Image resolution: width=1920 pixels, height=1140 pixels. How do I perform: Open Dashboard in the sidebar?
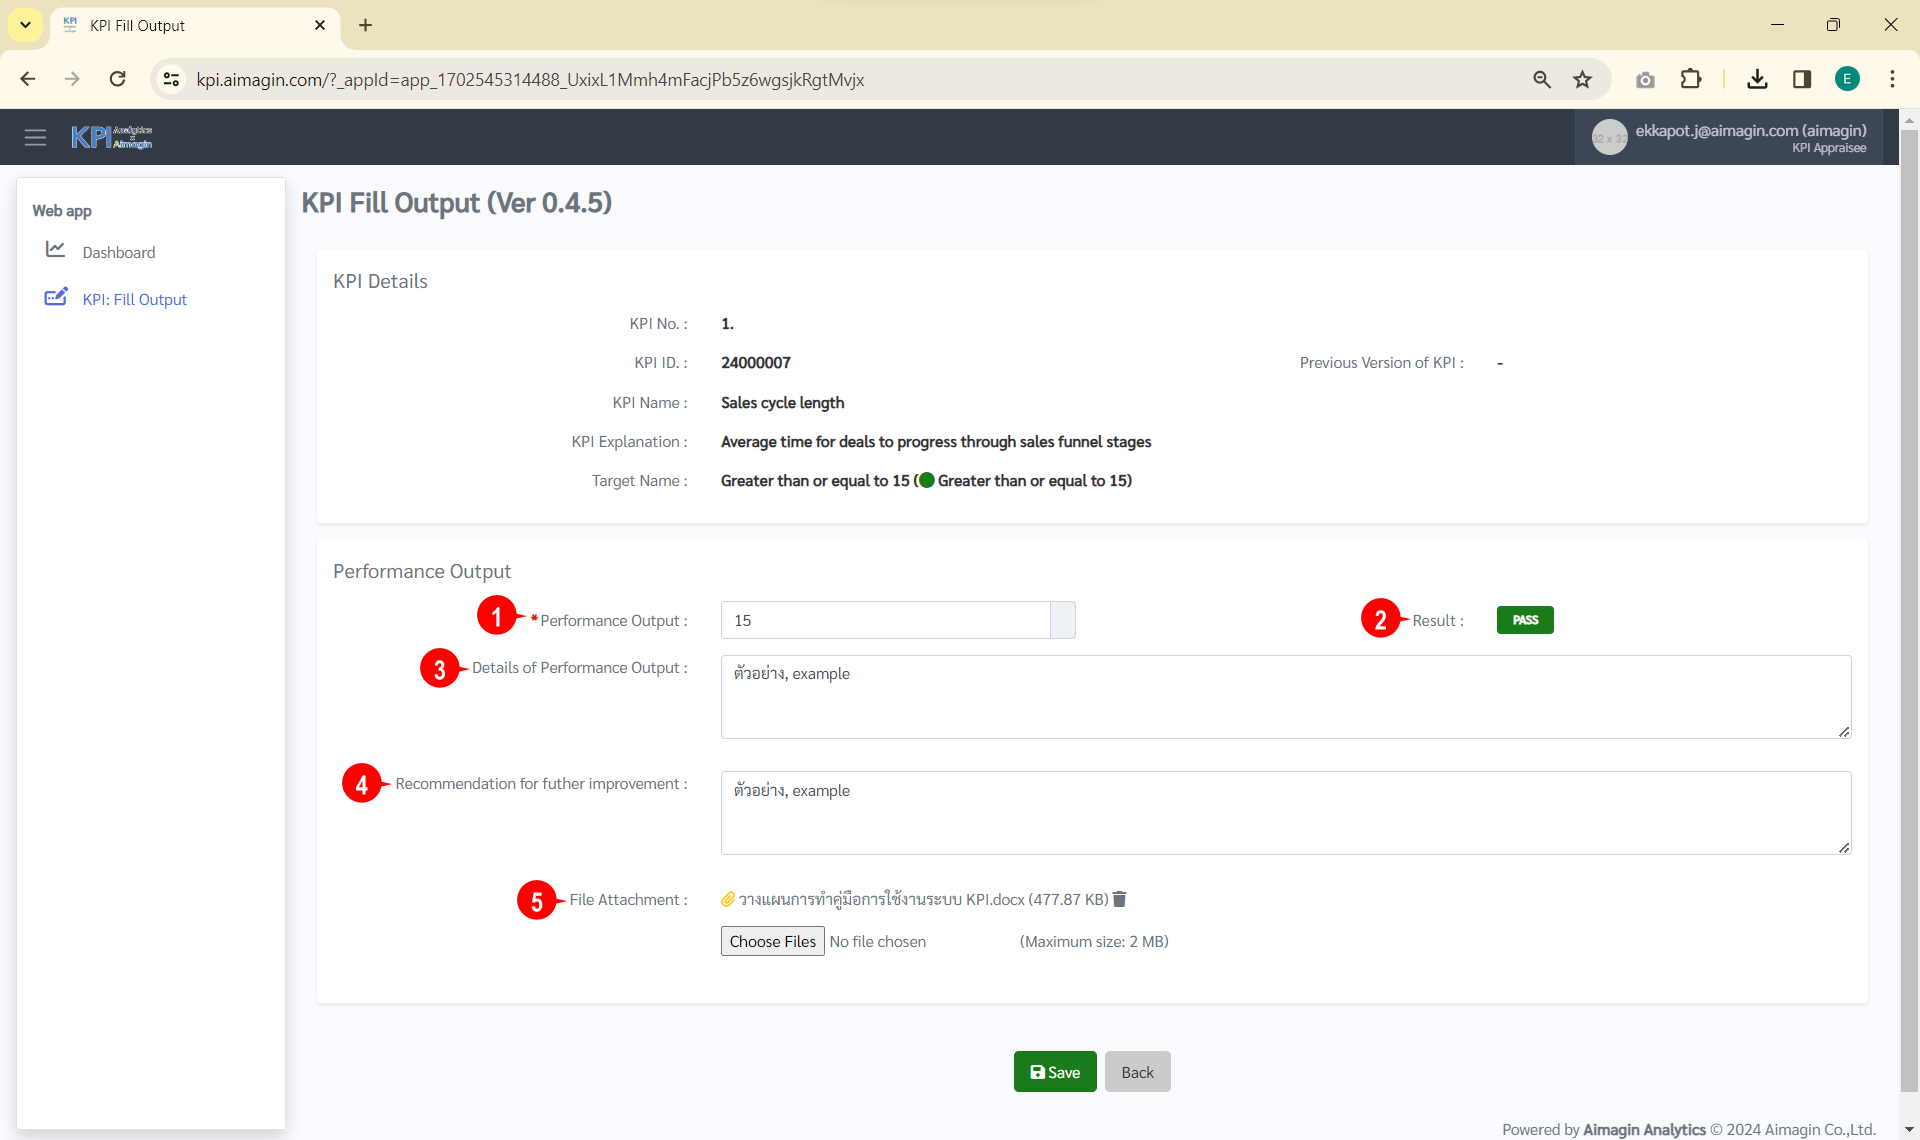click(118, 252)
